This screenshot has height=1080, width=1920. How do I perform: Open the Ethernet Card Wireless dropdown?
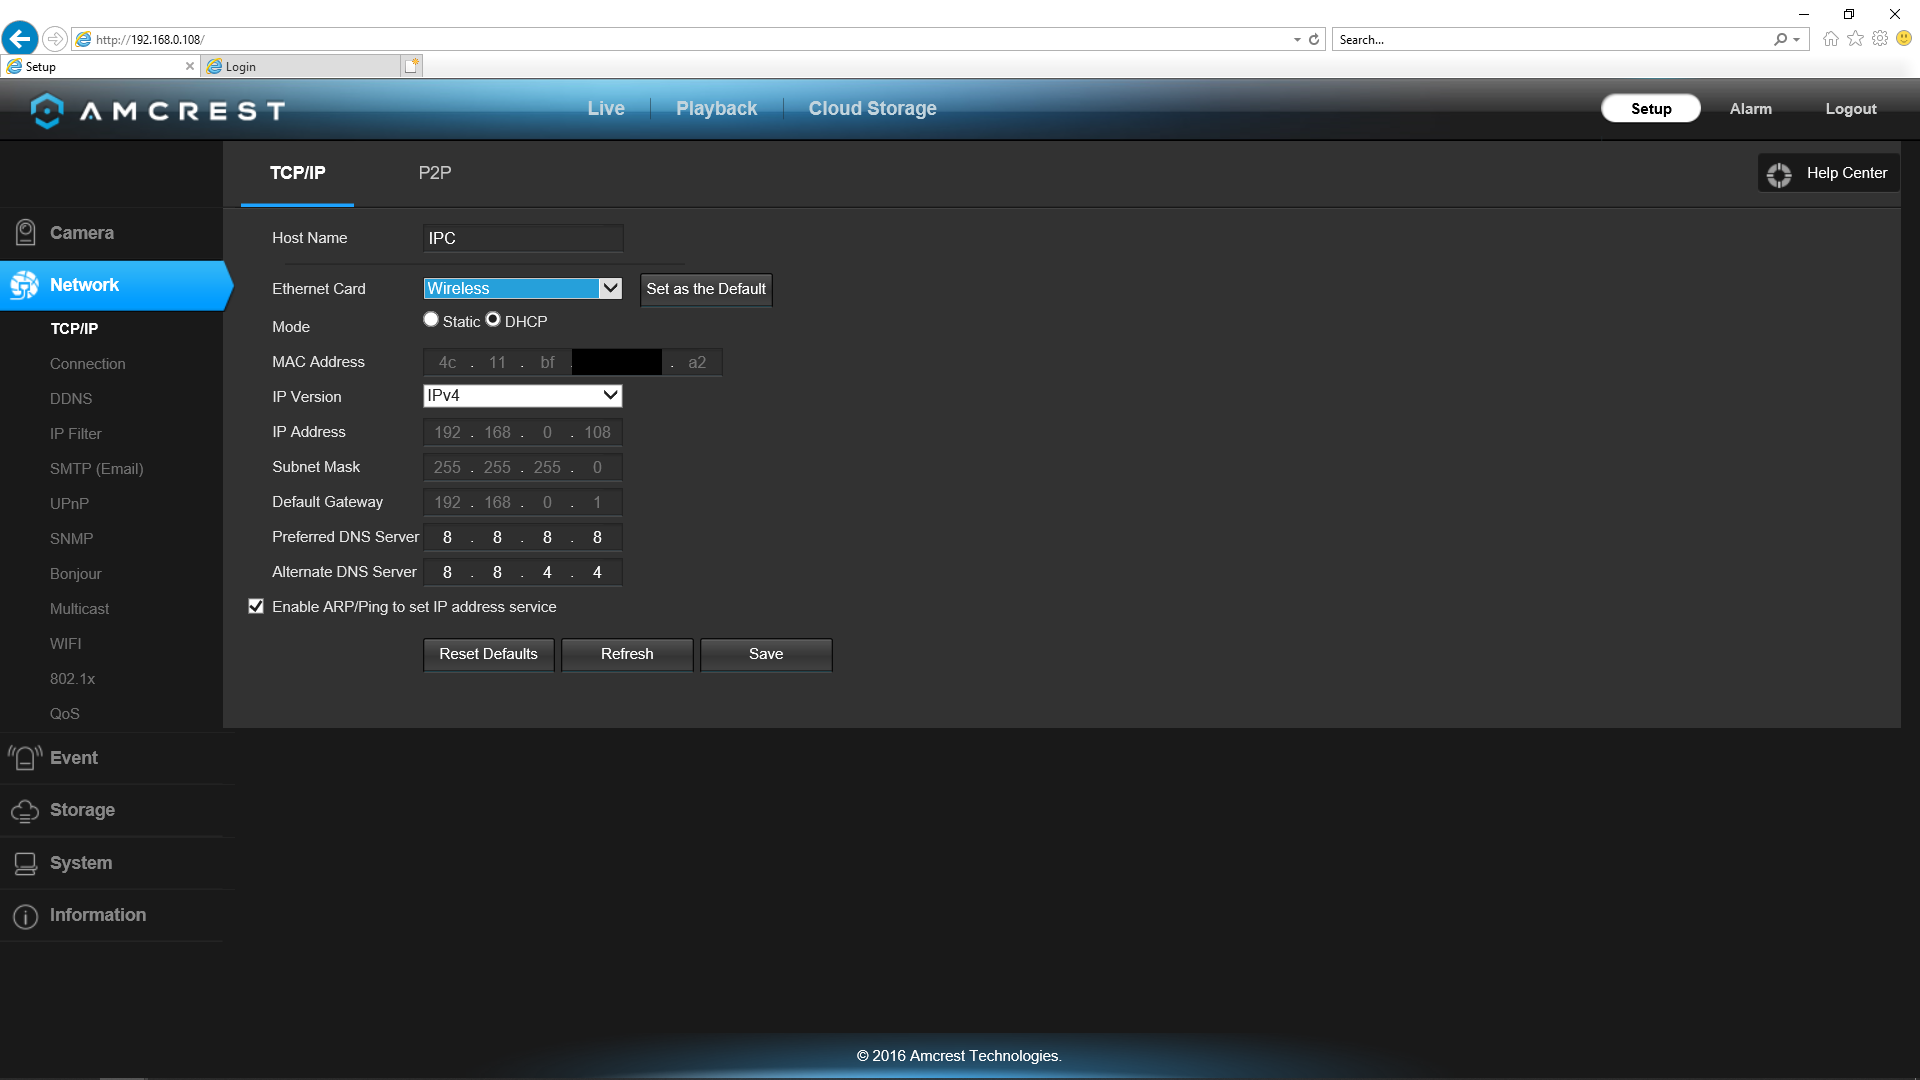[x=523, y=289]
